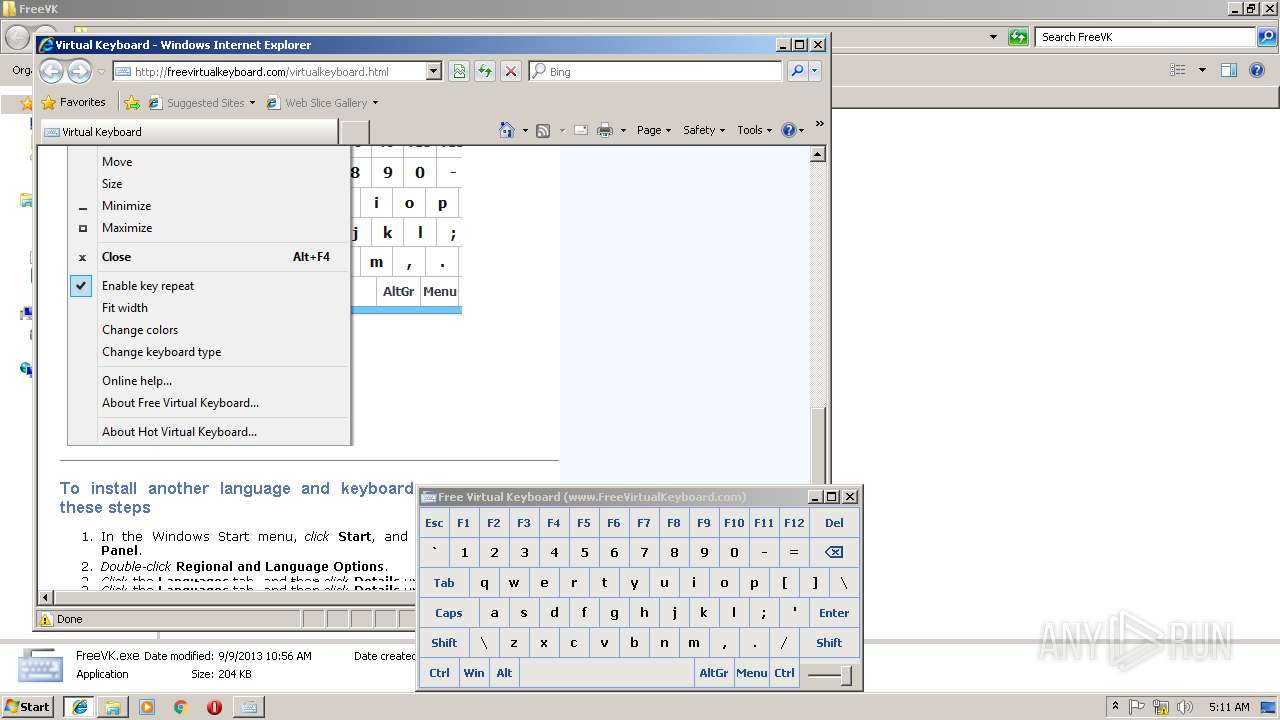Click into the Search FreeVK field
Image resolution: width=1280 pixels, height=720 pixels.
coord(1146,37)
